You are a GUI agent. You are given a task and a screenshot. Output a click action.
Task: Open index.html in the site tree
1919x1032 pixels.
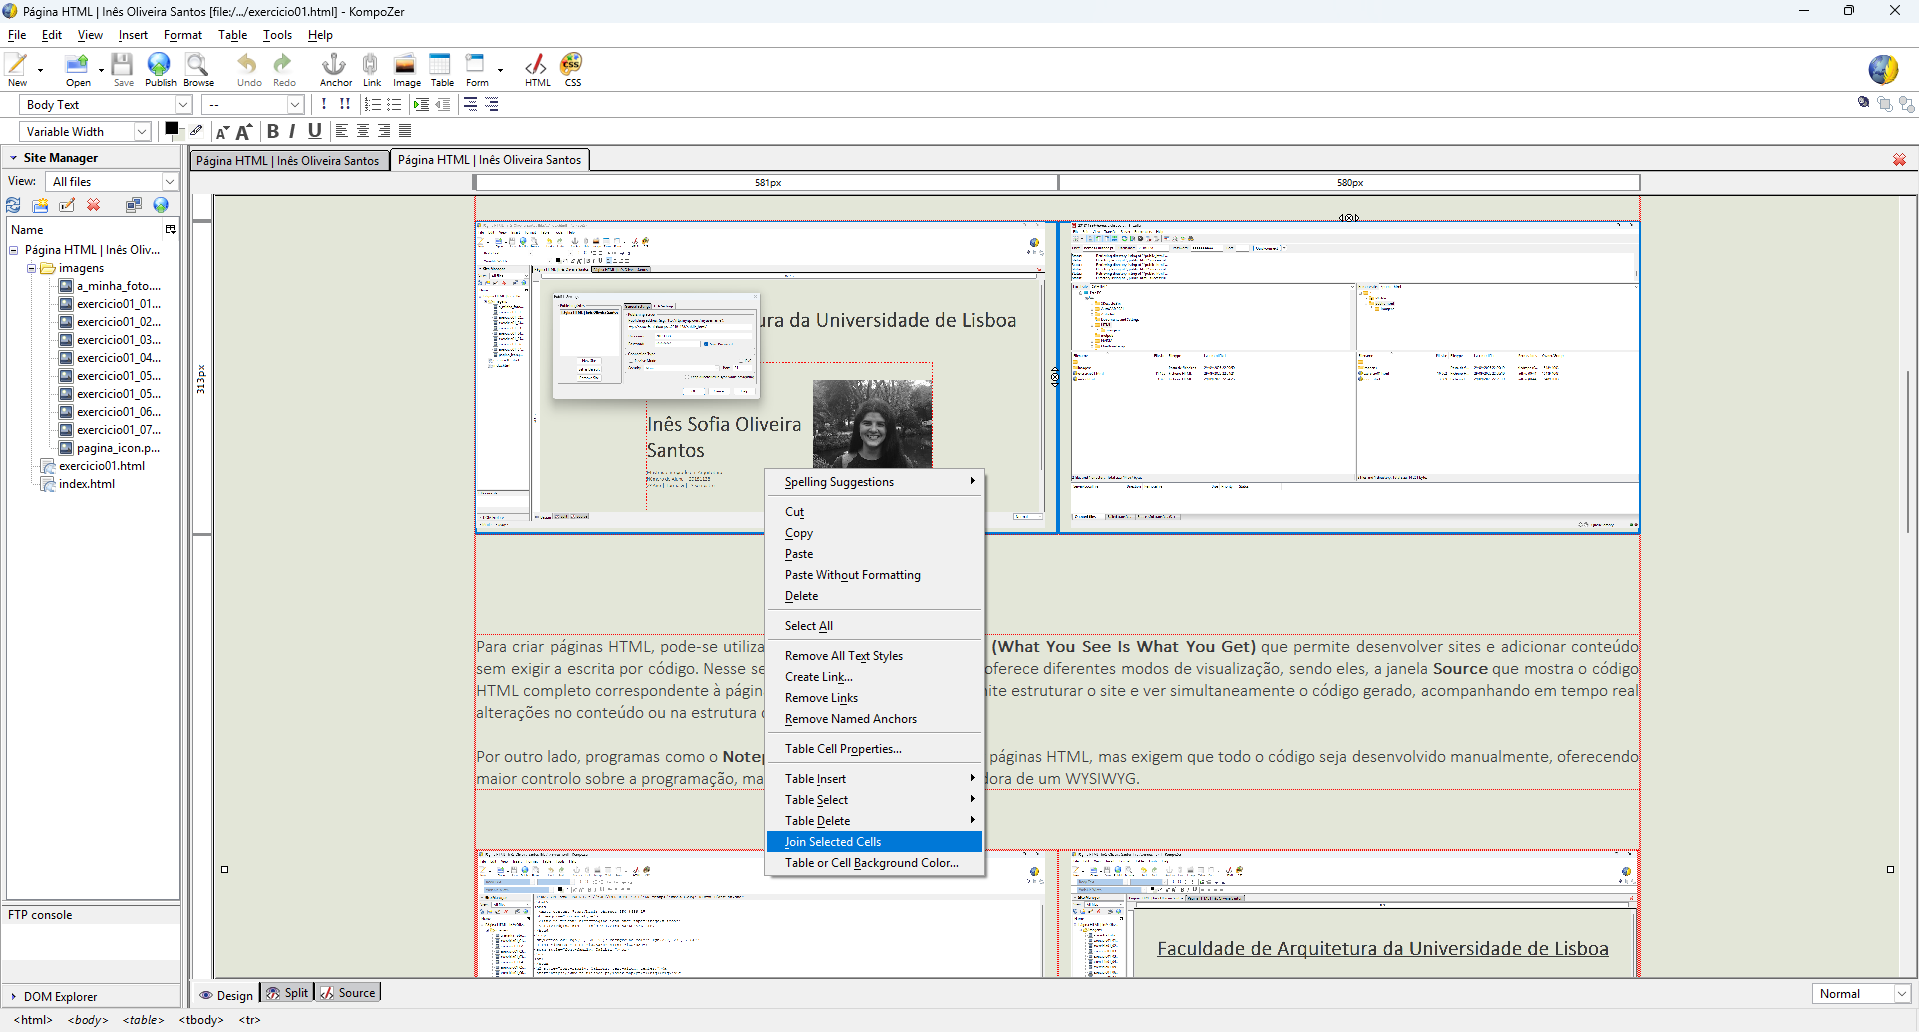(x=86, y=484)
